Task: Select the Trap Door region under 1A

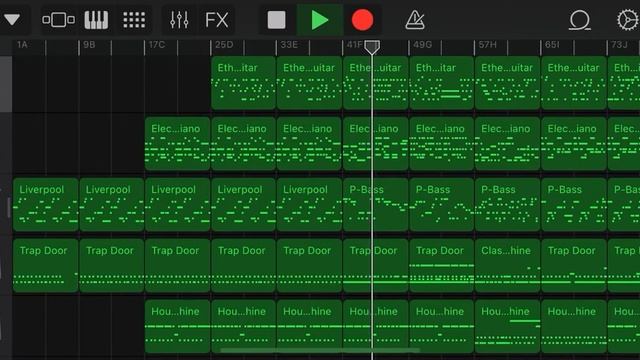Action: click(45, 265)
